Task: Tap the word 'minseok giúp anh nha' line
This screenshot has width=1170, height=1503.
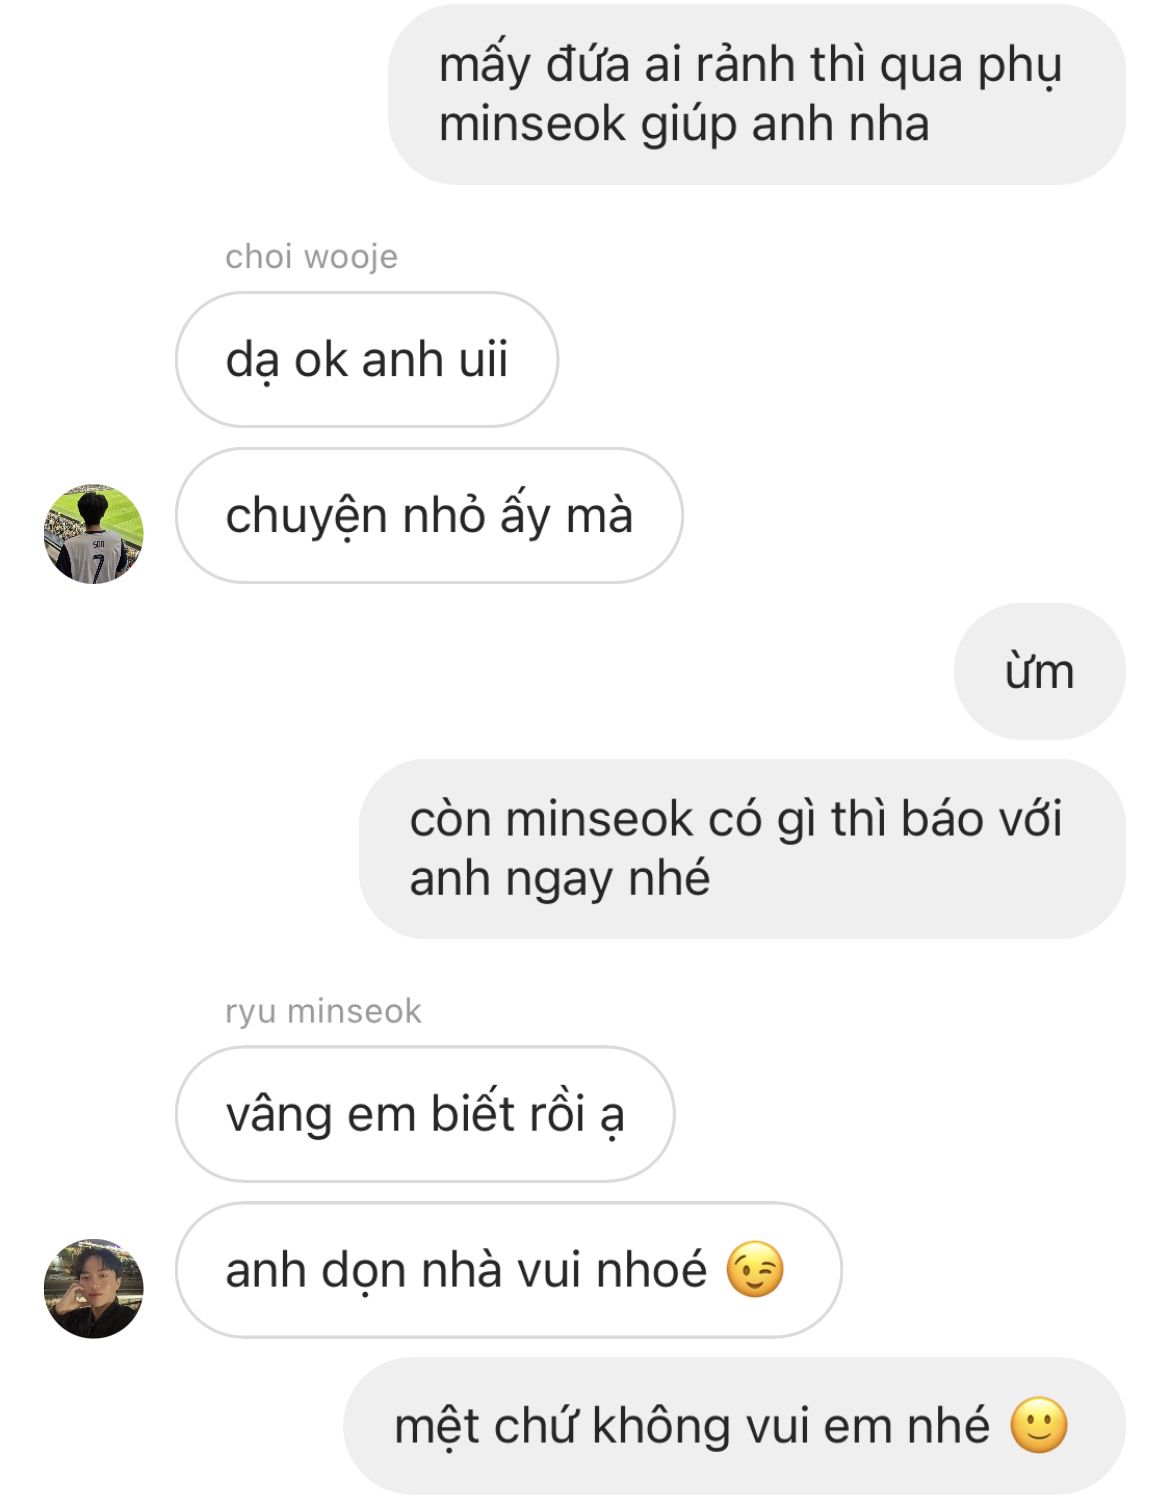Action: [684, 125]
